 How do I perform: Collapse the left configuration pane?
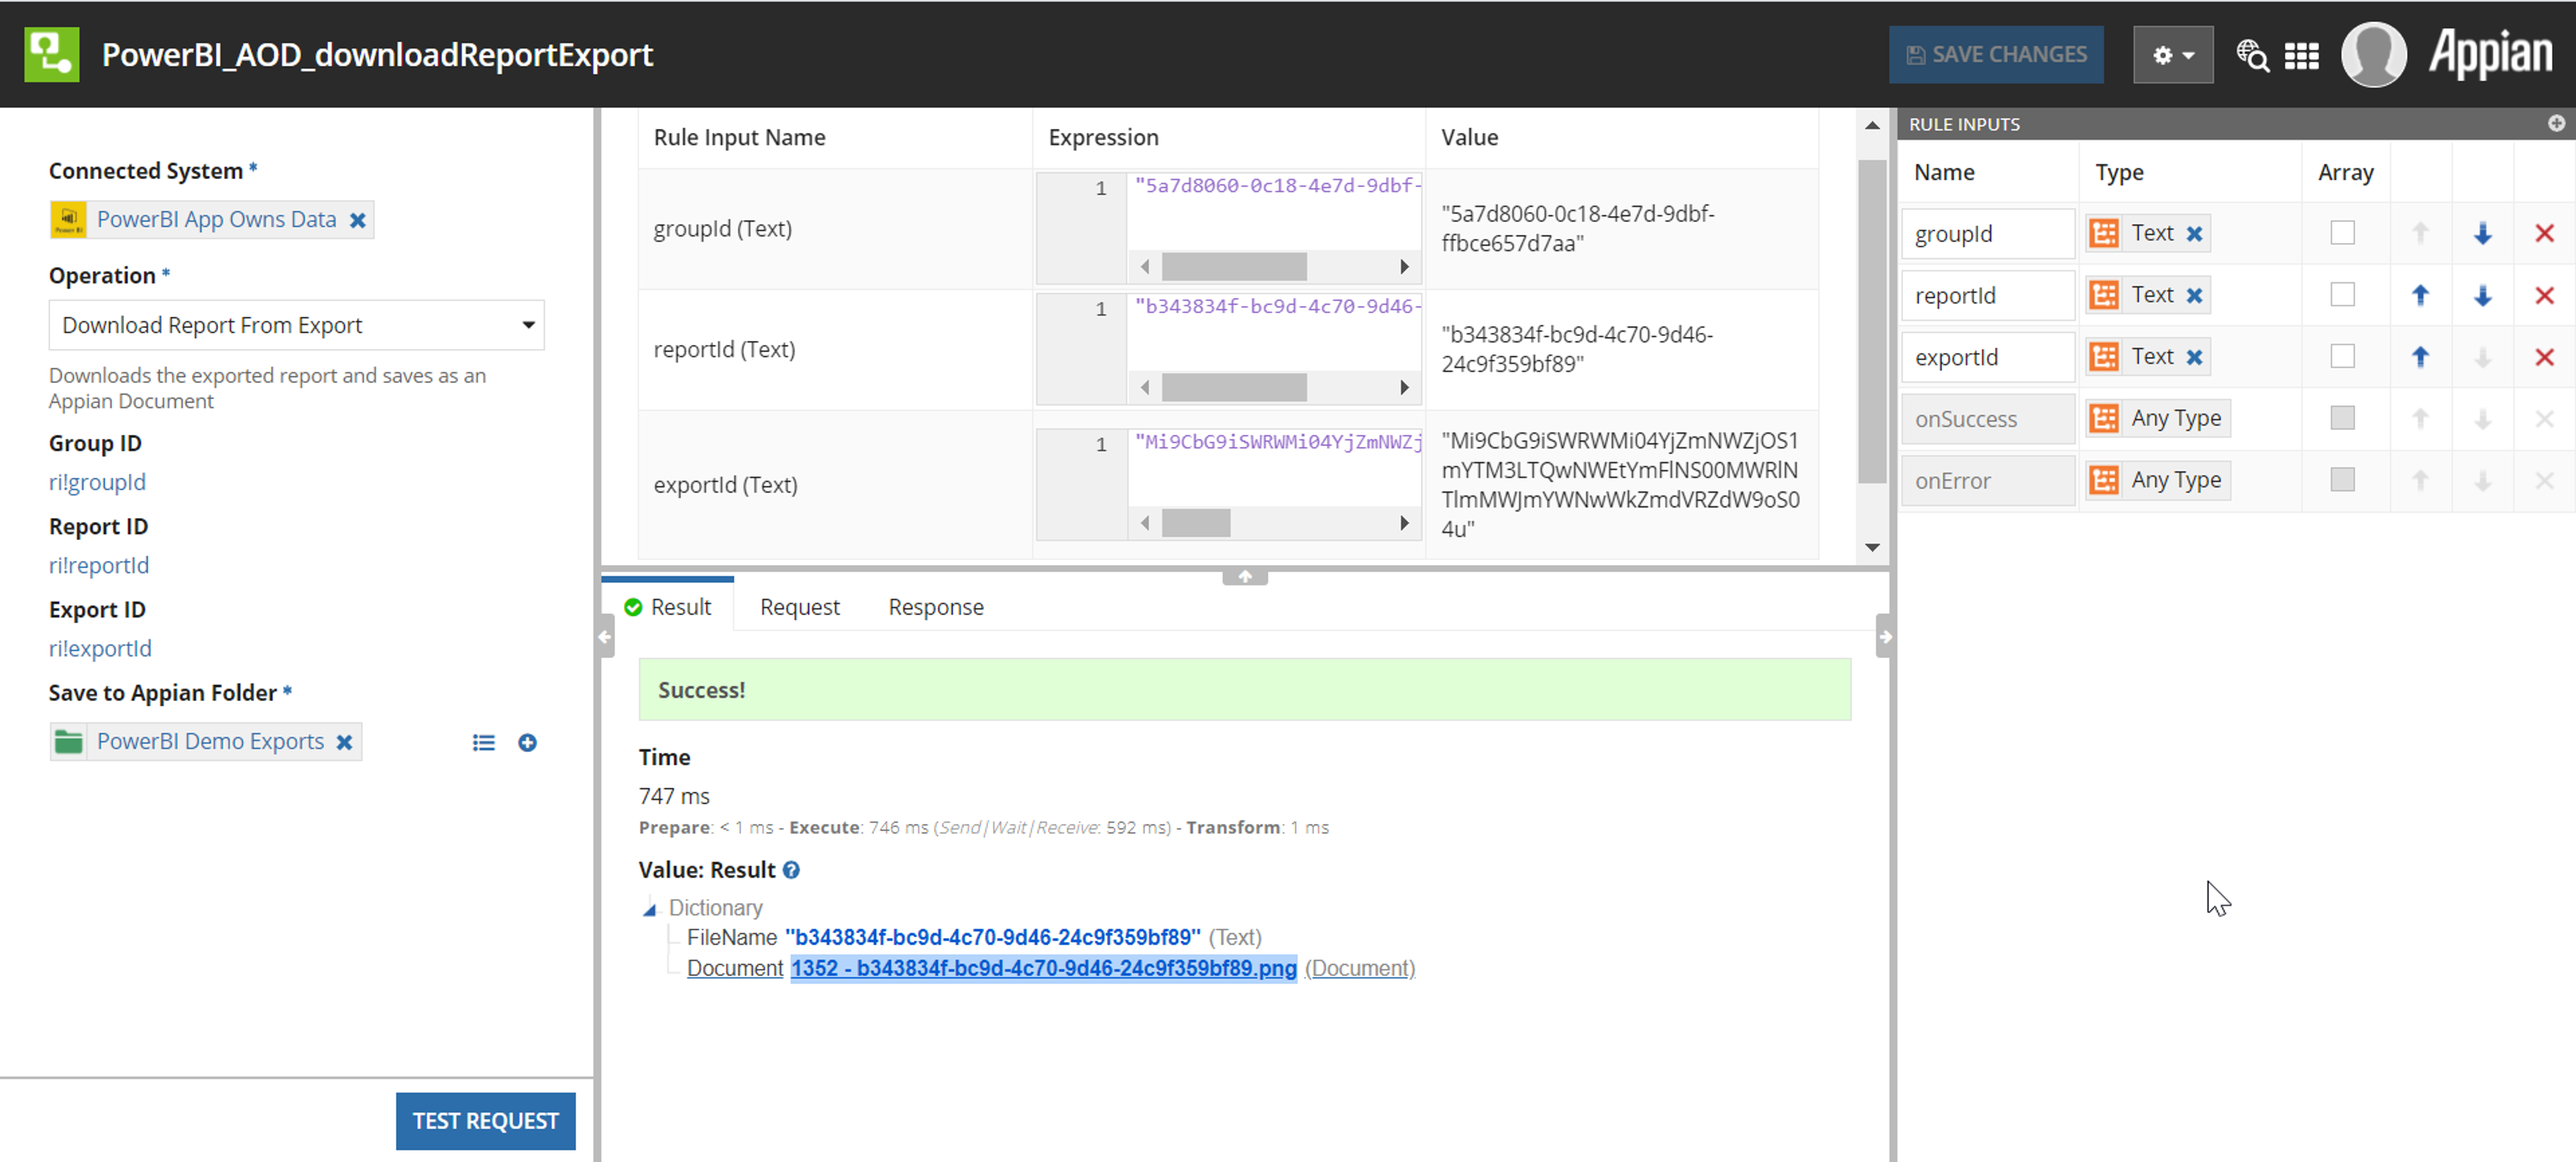[x=605, y=636]
